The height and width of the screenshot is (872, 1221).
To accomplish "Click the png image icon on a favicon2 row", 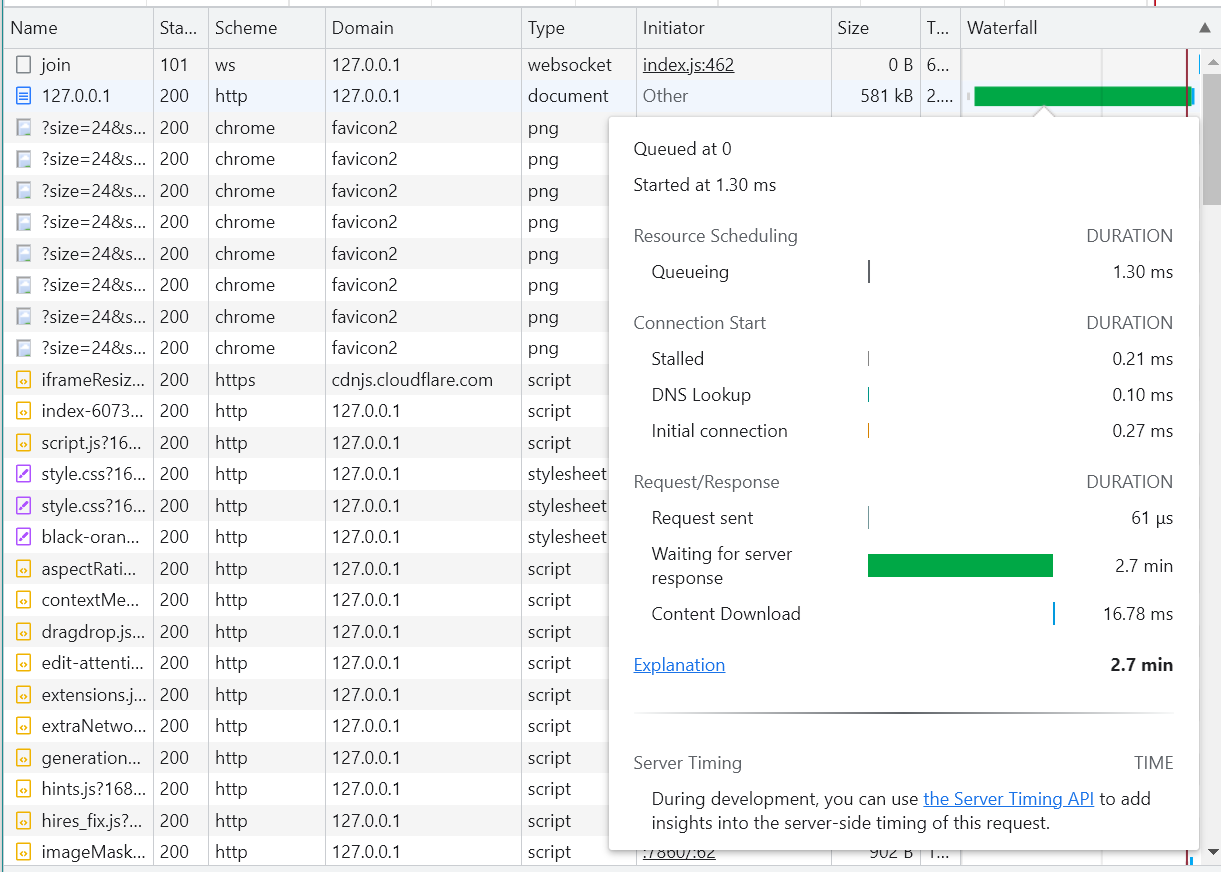I will click(22, 127).
